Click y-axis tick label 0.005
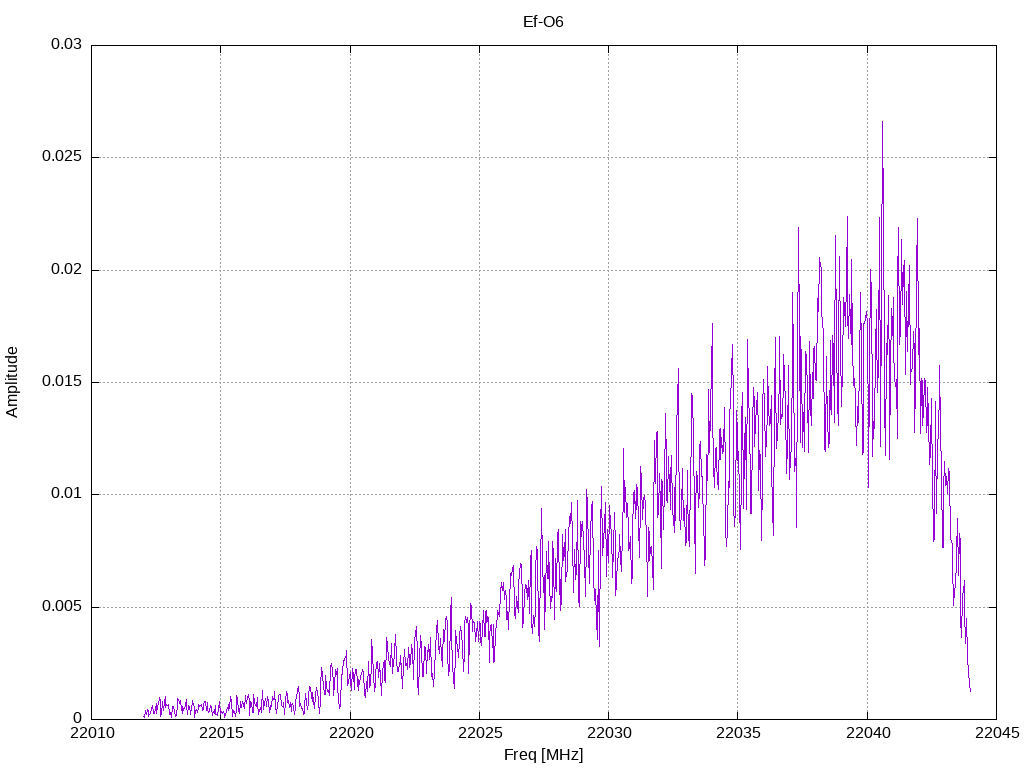Screen dimensions: 1024x768 [63, 607]
